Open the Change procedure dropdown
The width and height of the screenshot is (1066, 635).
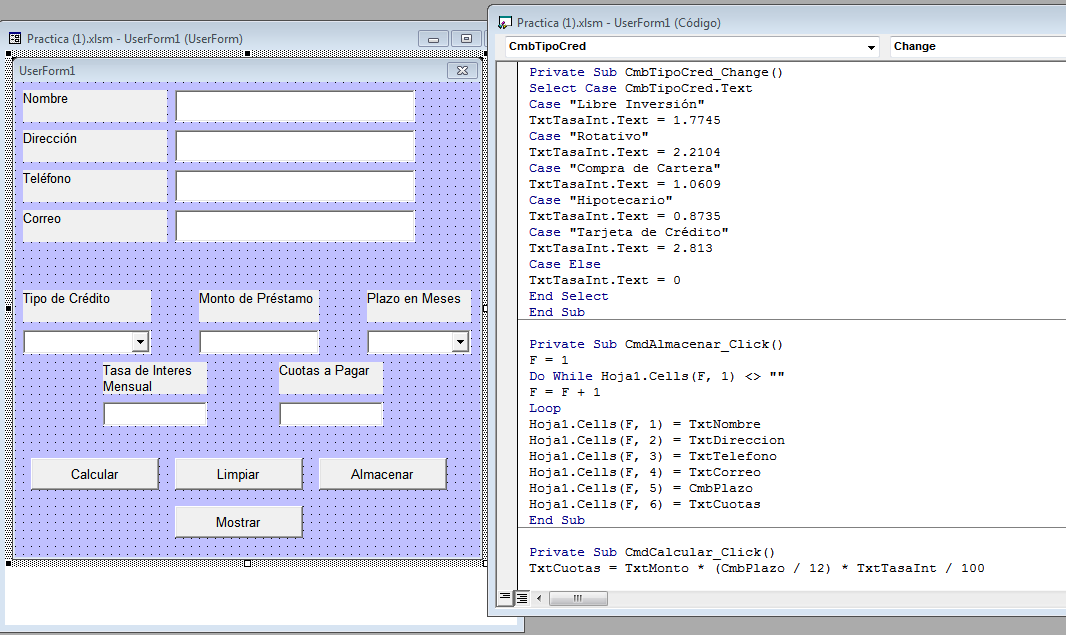pyautogui.click(x=978, y=46)
